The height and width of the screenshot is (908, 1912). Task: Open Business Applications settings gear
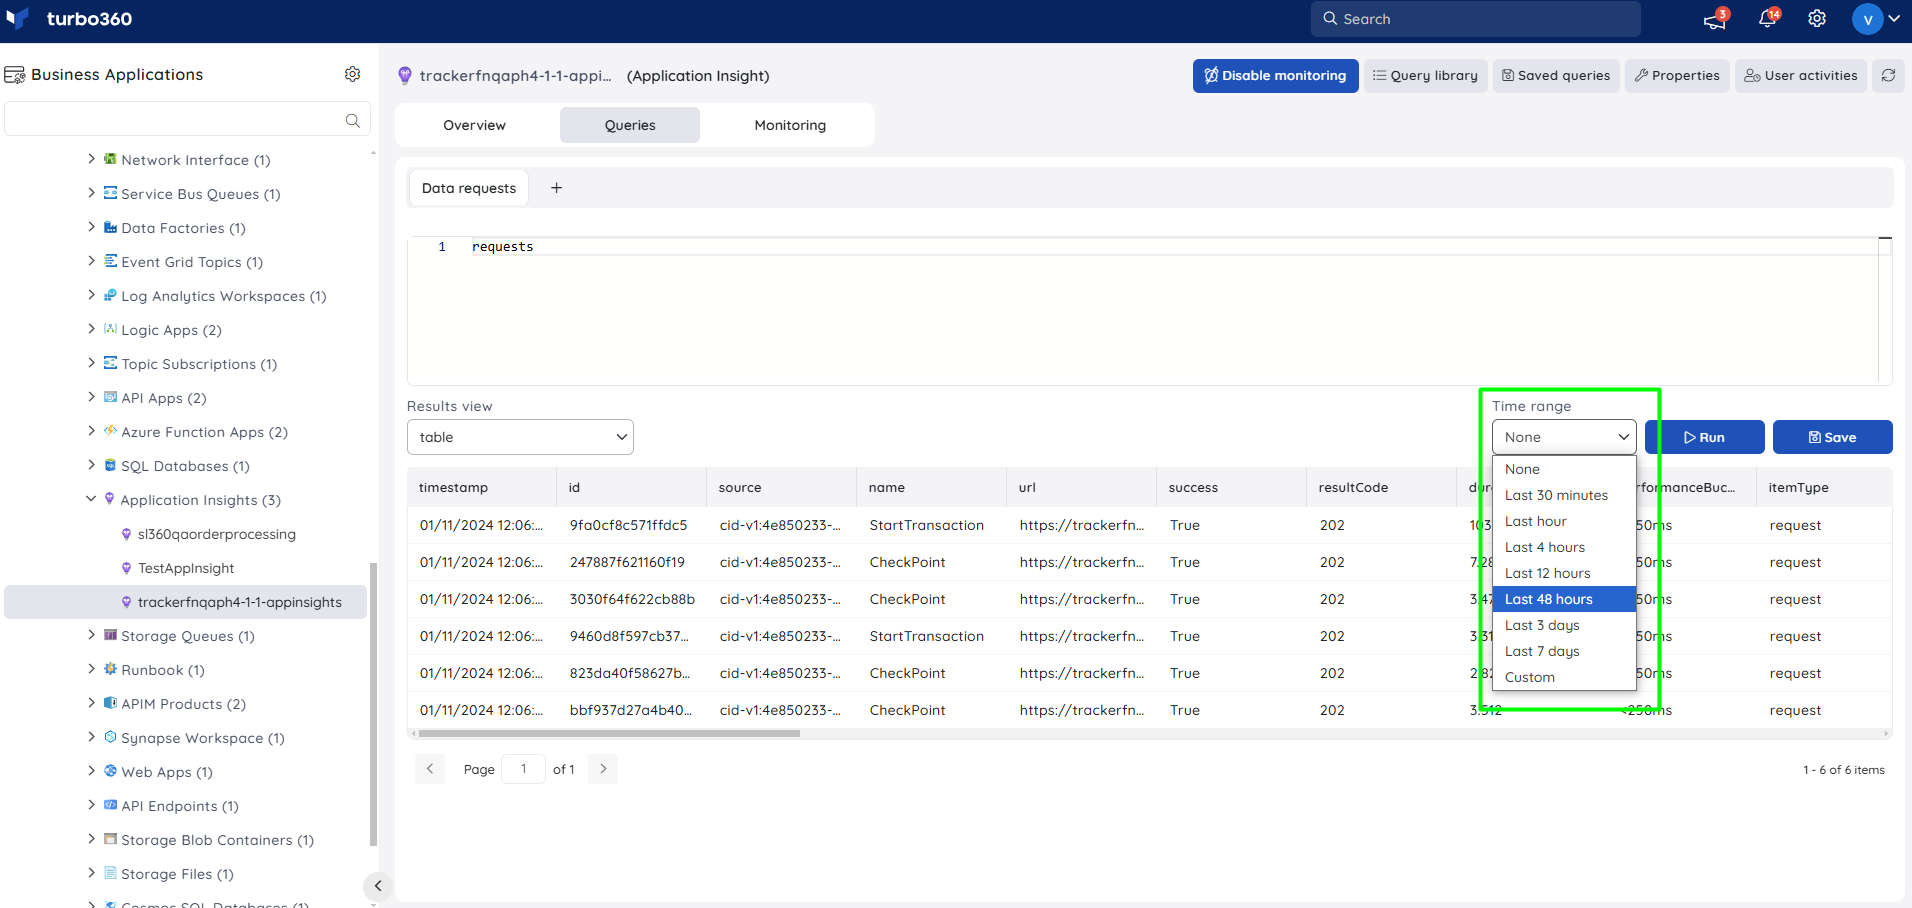click(x=352, y=74)
